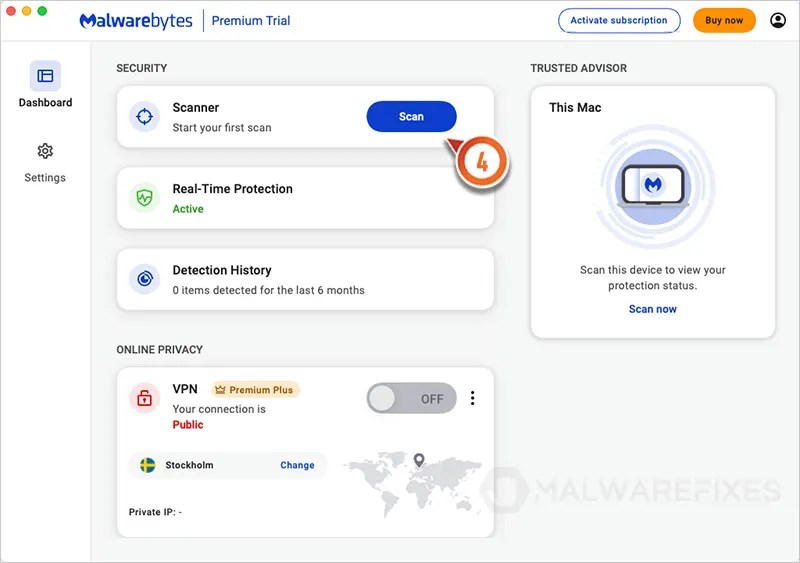The image size is (800, 563).
Task: Click the Stockholm location name
Action: coord(189,465)
